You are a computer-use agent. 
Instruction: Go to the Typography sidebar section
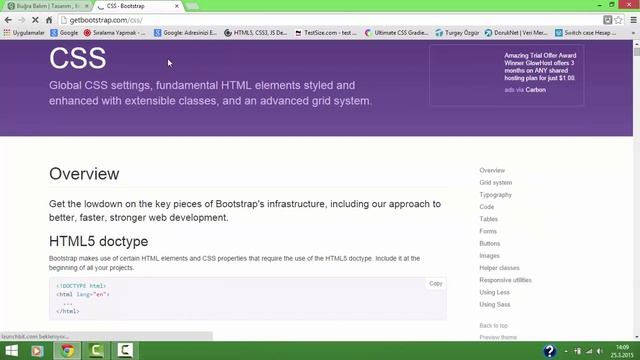(495, 195)
